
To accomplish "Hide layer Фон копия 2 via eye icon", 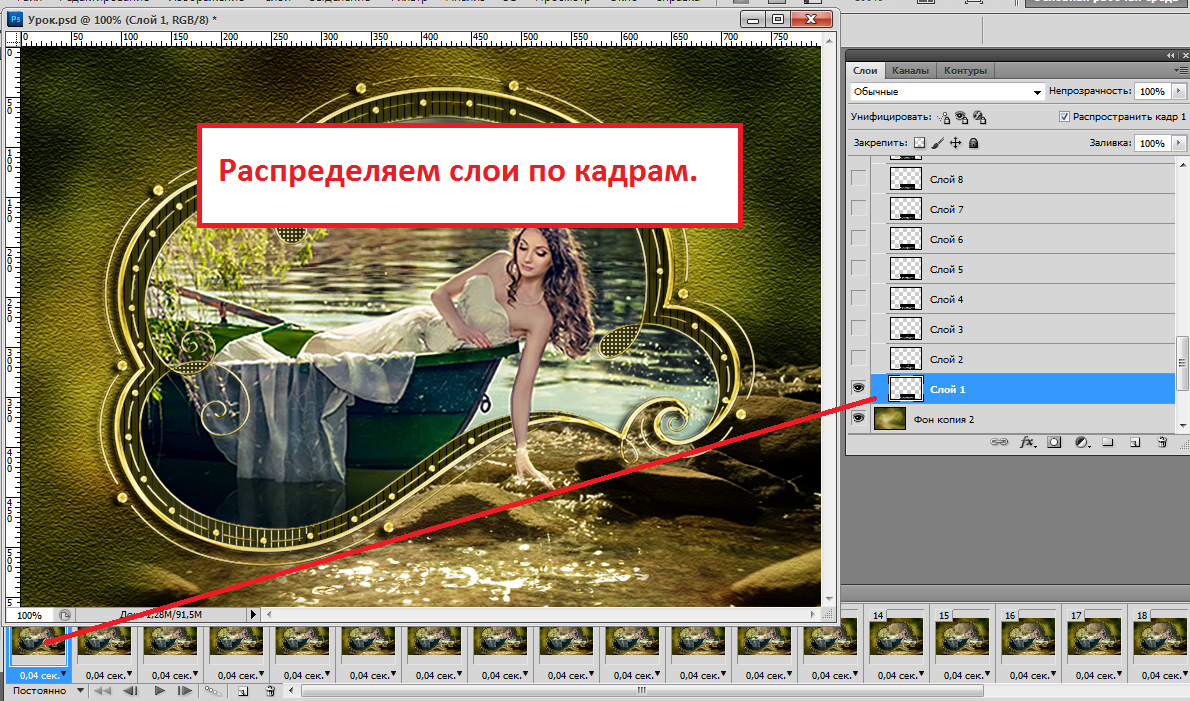I will coord(858,419).
